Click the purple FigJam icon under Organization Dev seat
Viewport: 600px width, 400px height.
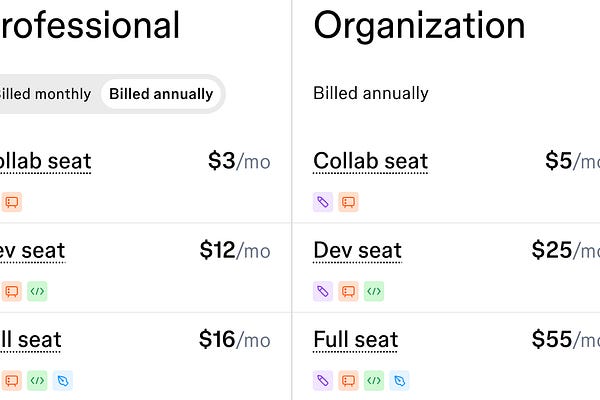tap(323, 291)
